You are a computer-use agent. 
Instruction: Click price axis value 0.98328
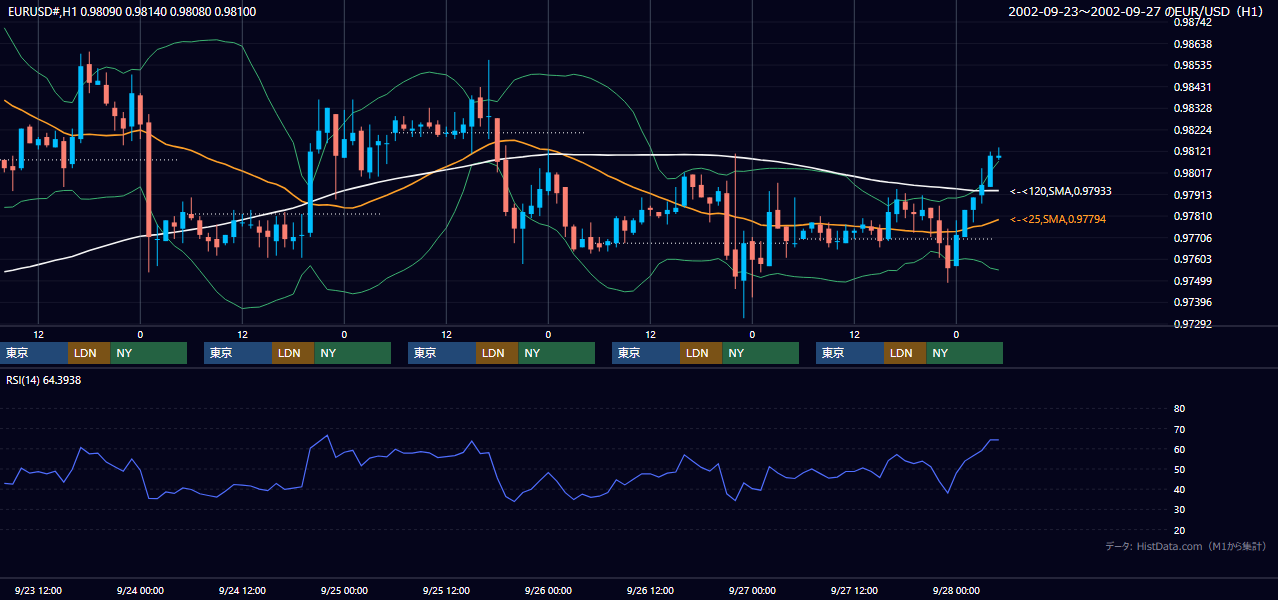(x=1192, y=108)
